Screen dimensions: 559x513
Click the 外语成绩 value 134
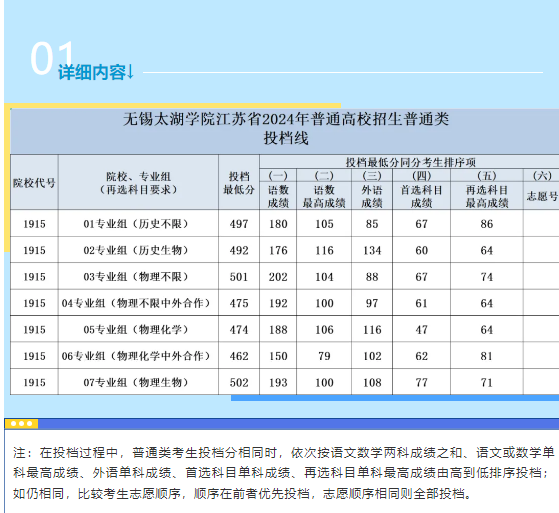click(372, 250)
